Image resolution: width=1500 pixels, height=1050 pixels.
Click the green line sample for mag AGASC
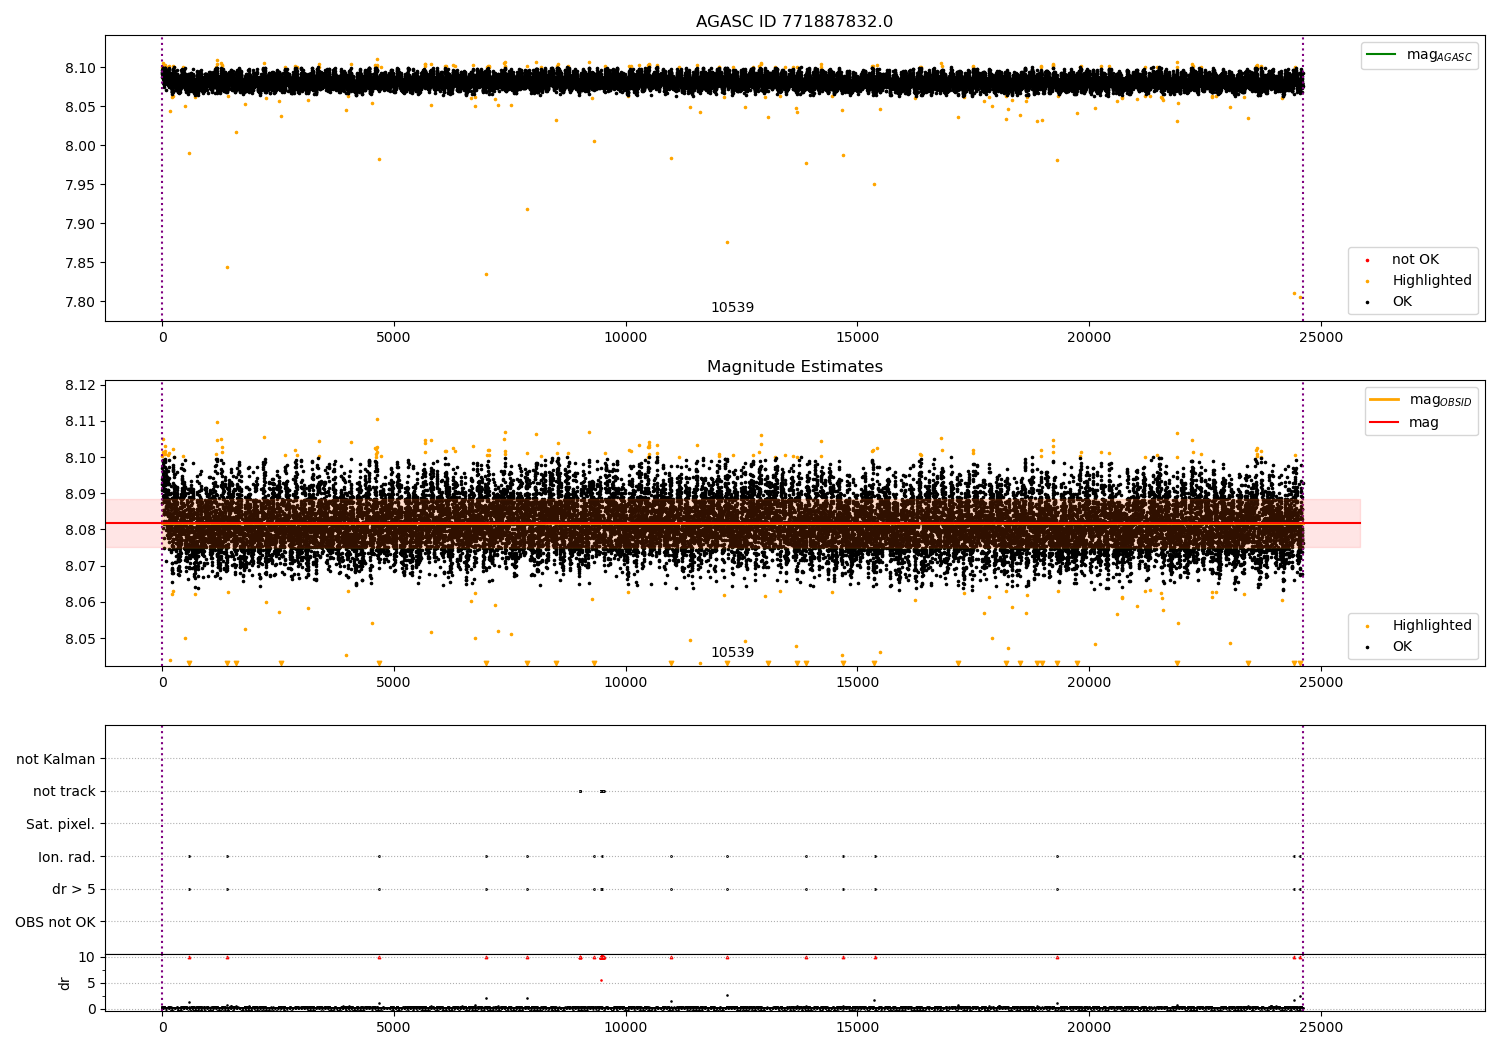coord(1382,55)
